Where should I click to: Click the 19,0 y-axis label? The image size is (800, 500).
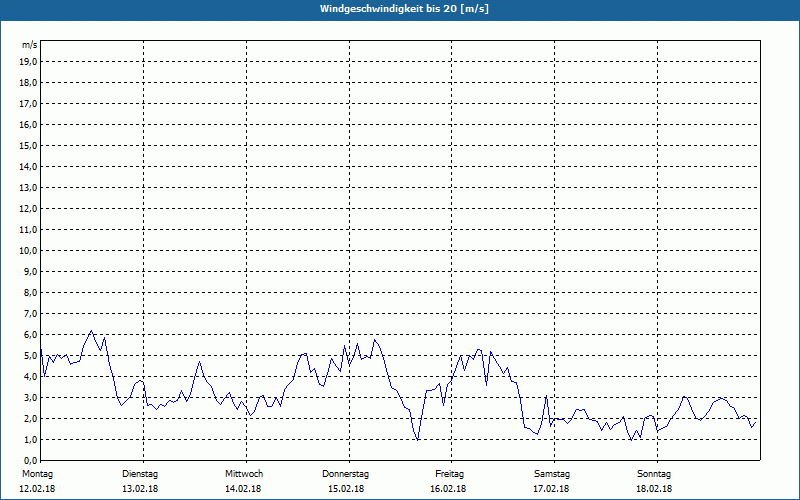28,62
